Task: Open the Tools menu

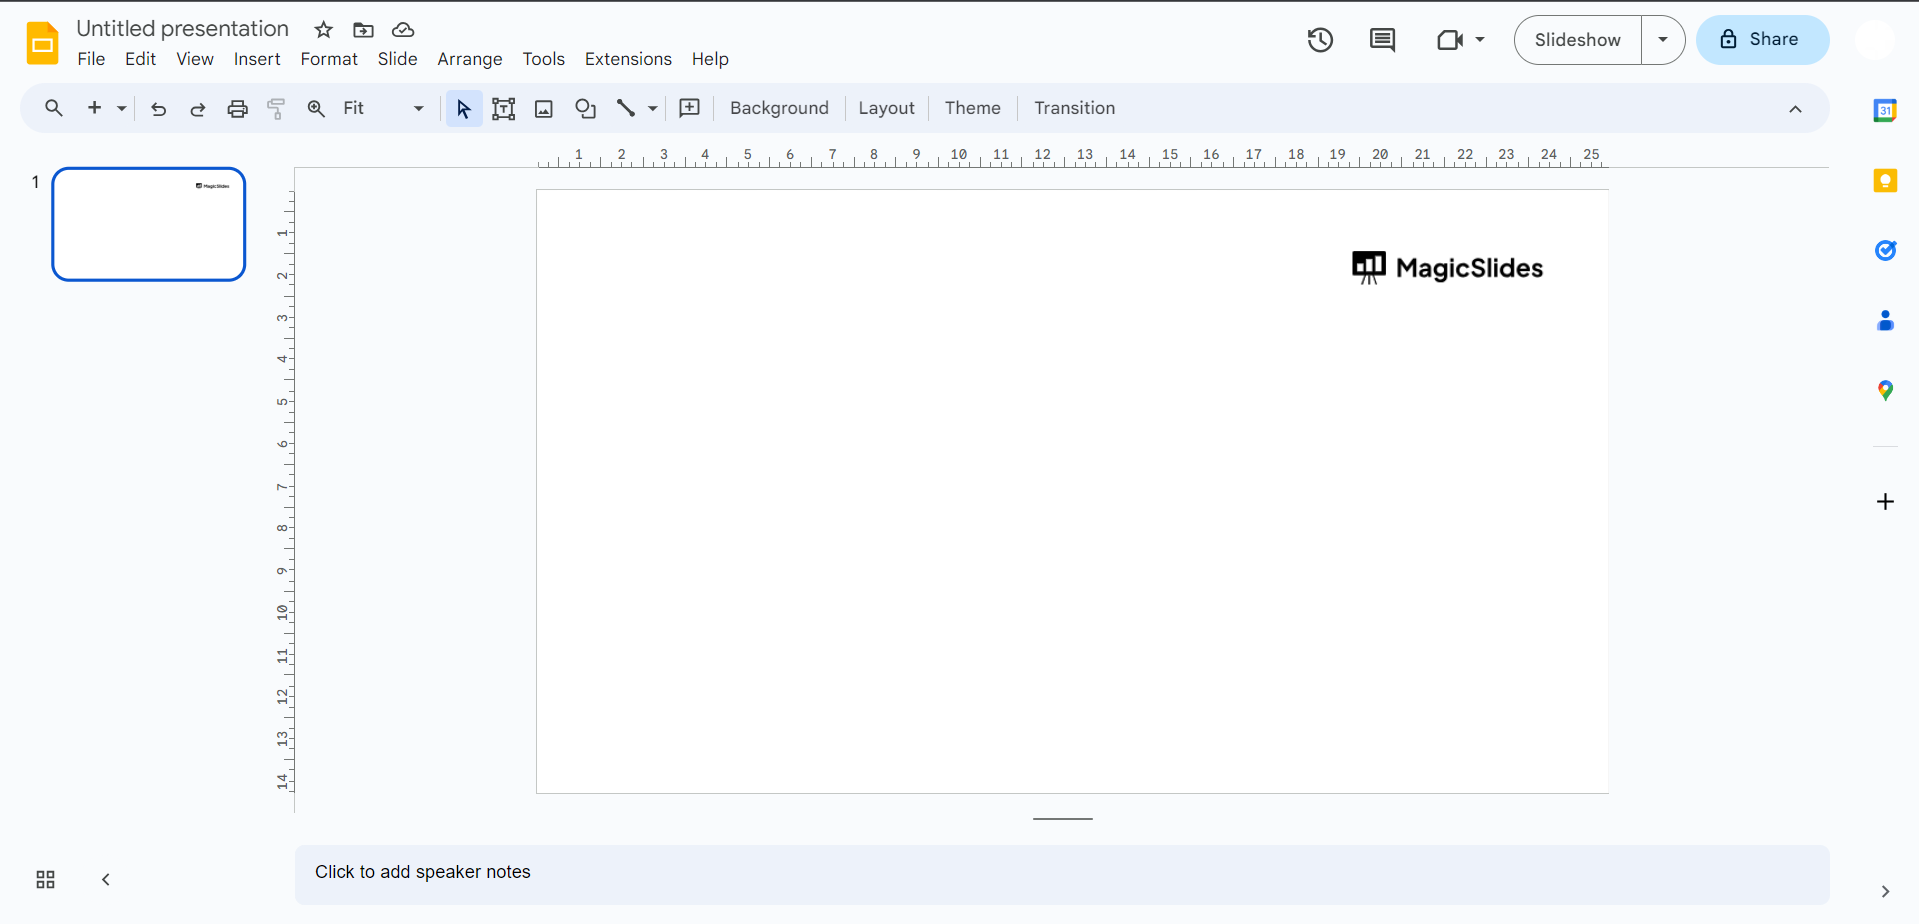Action: tap(544, 59)
